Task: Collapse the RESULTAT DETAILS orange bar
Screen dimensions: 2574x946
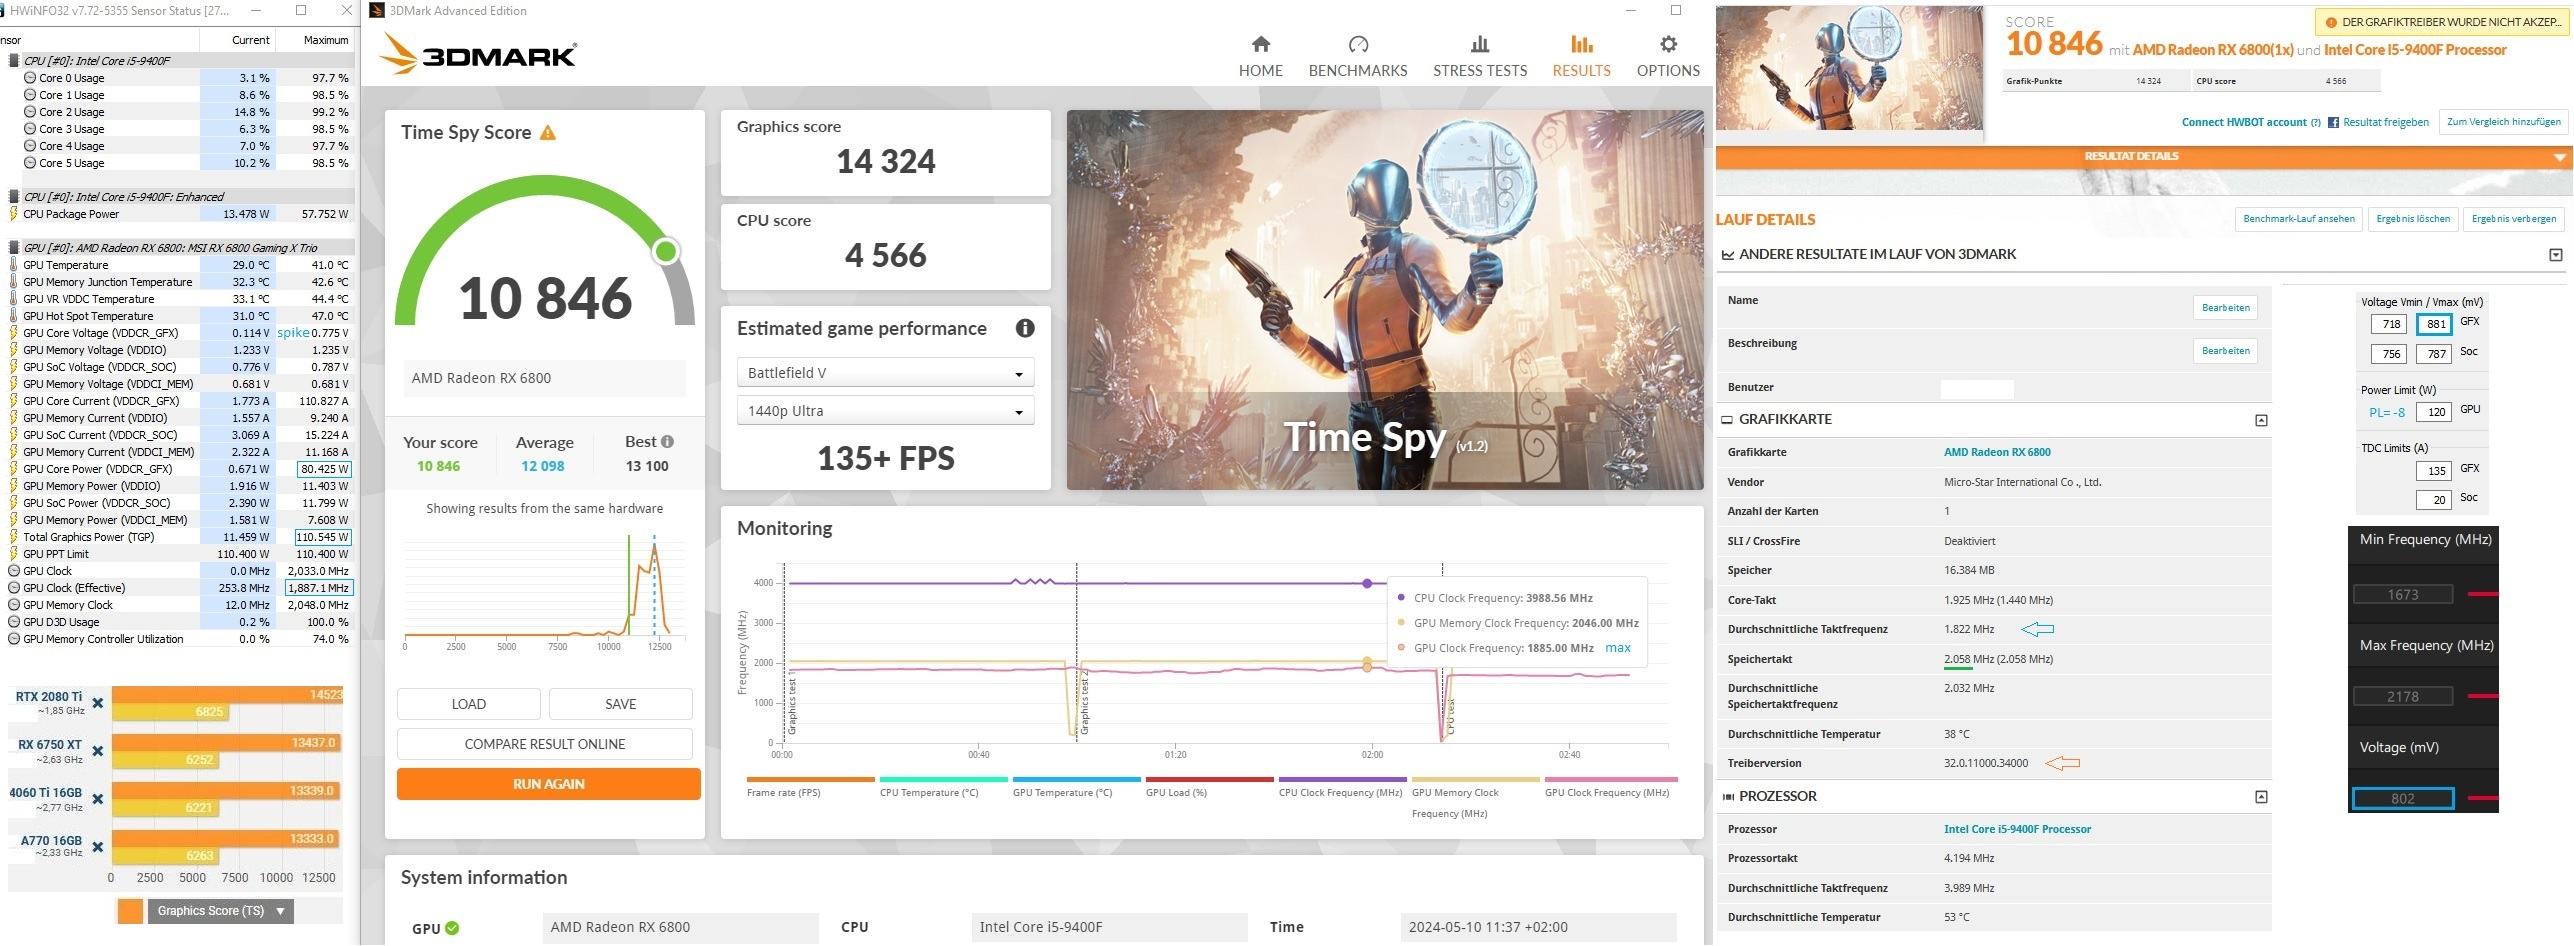Action: tap(2142, 156)
